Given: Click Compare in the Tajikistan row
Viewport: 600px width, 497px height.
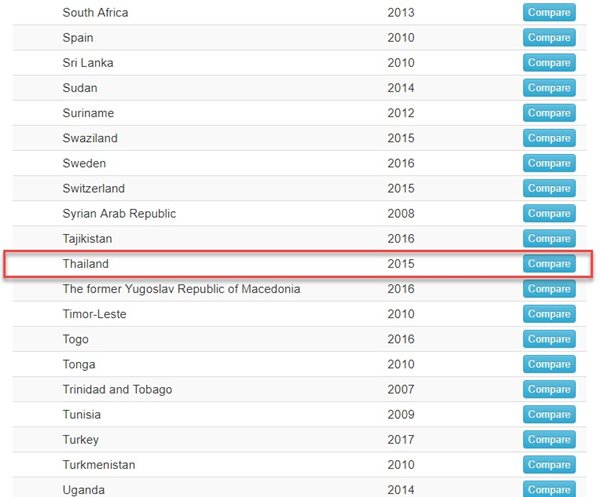Looking at the screenshot, I should [x=549, y=239].
